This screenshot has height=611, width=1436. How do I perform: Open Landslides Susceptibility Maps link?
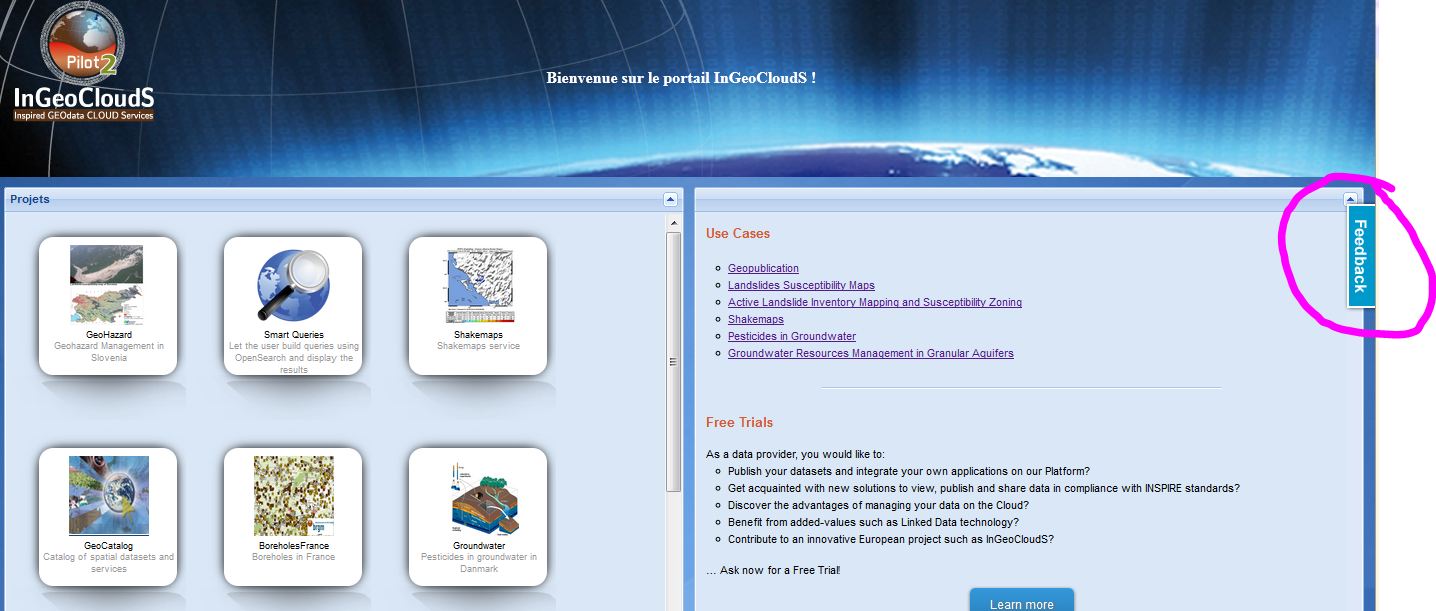tap(801, 285)
